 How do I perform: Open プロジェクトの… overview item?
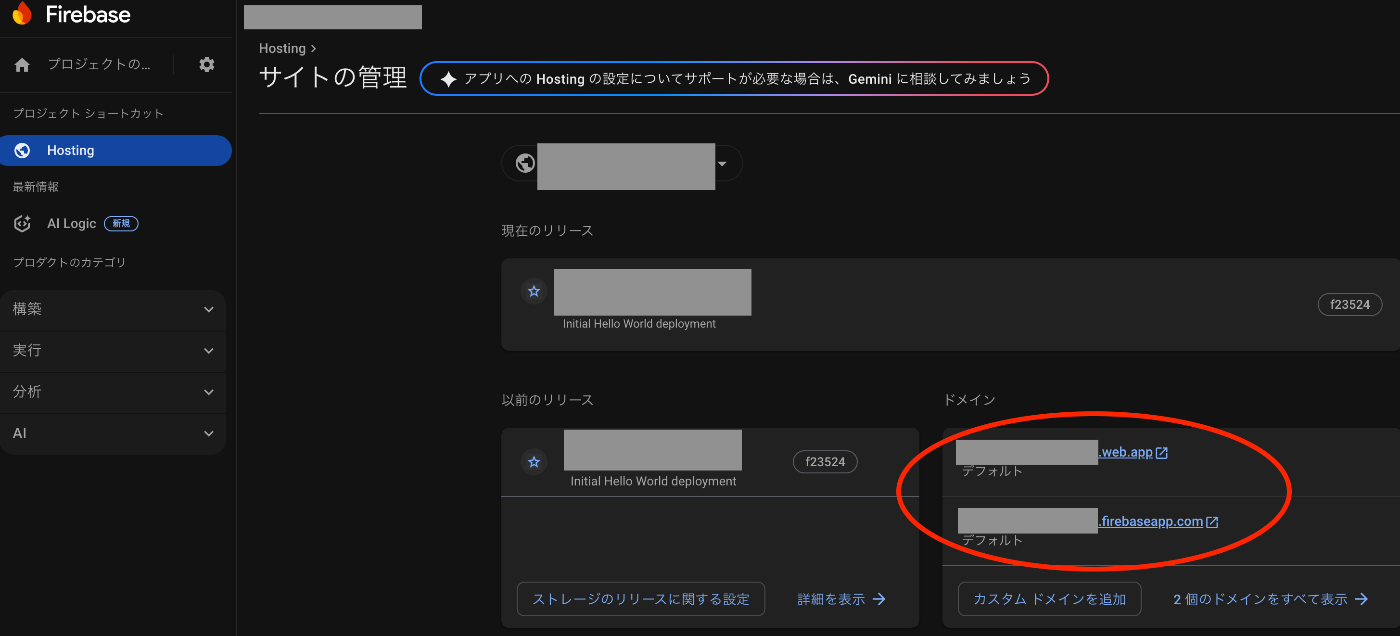click(x=99, y=64)
